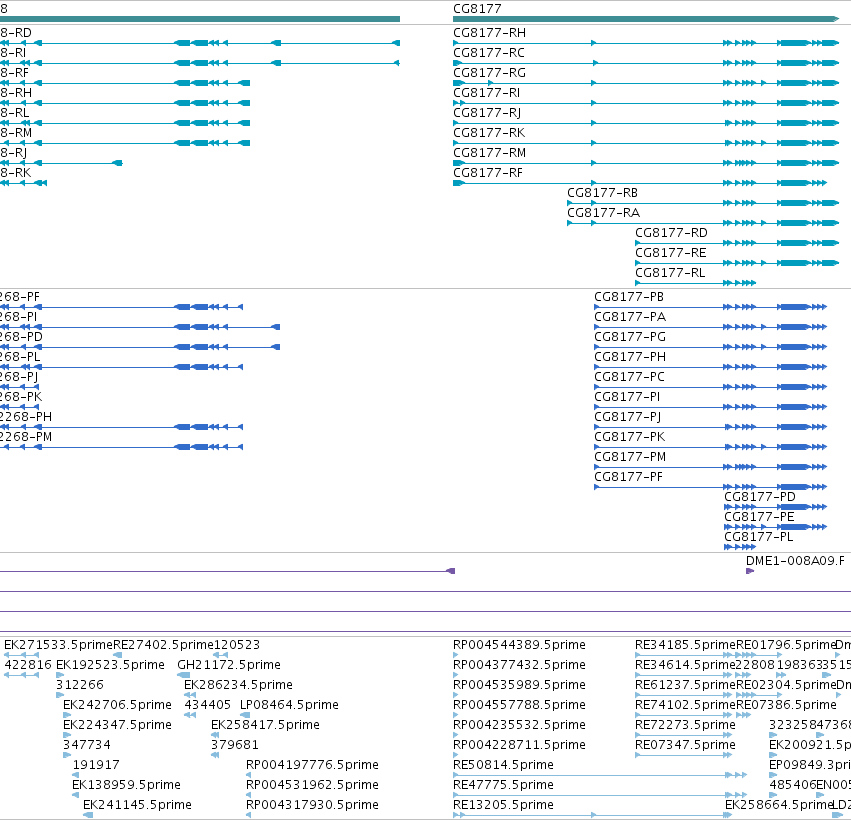Select protein CG8177-PB label
This screenshot has height=820, width=851.
pos(628,297)
